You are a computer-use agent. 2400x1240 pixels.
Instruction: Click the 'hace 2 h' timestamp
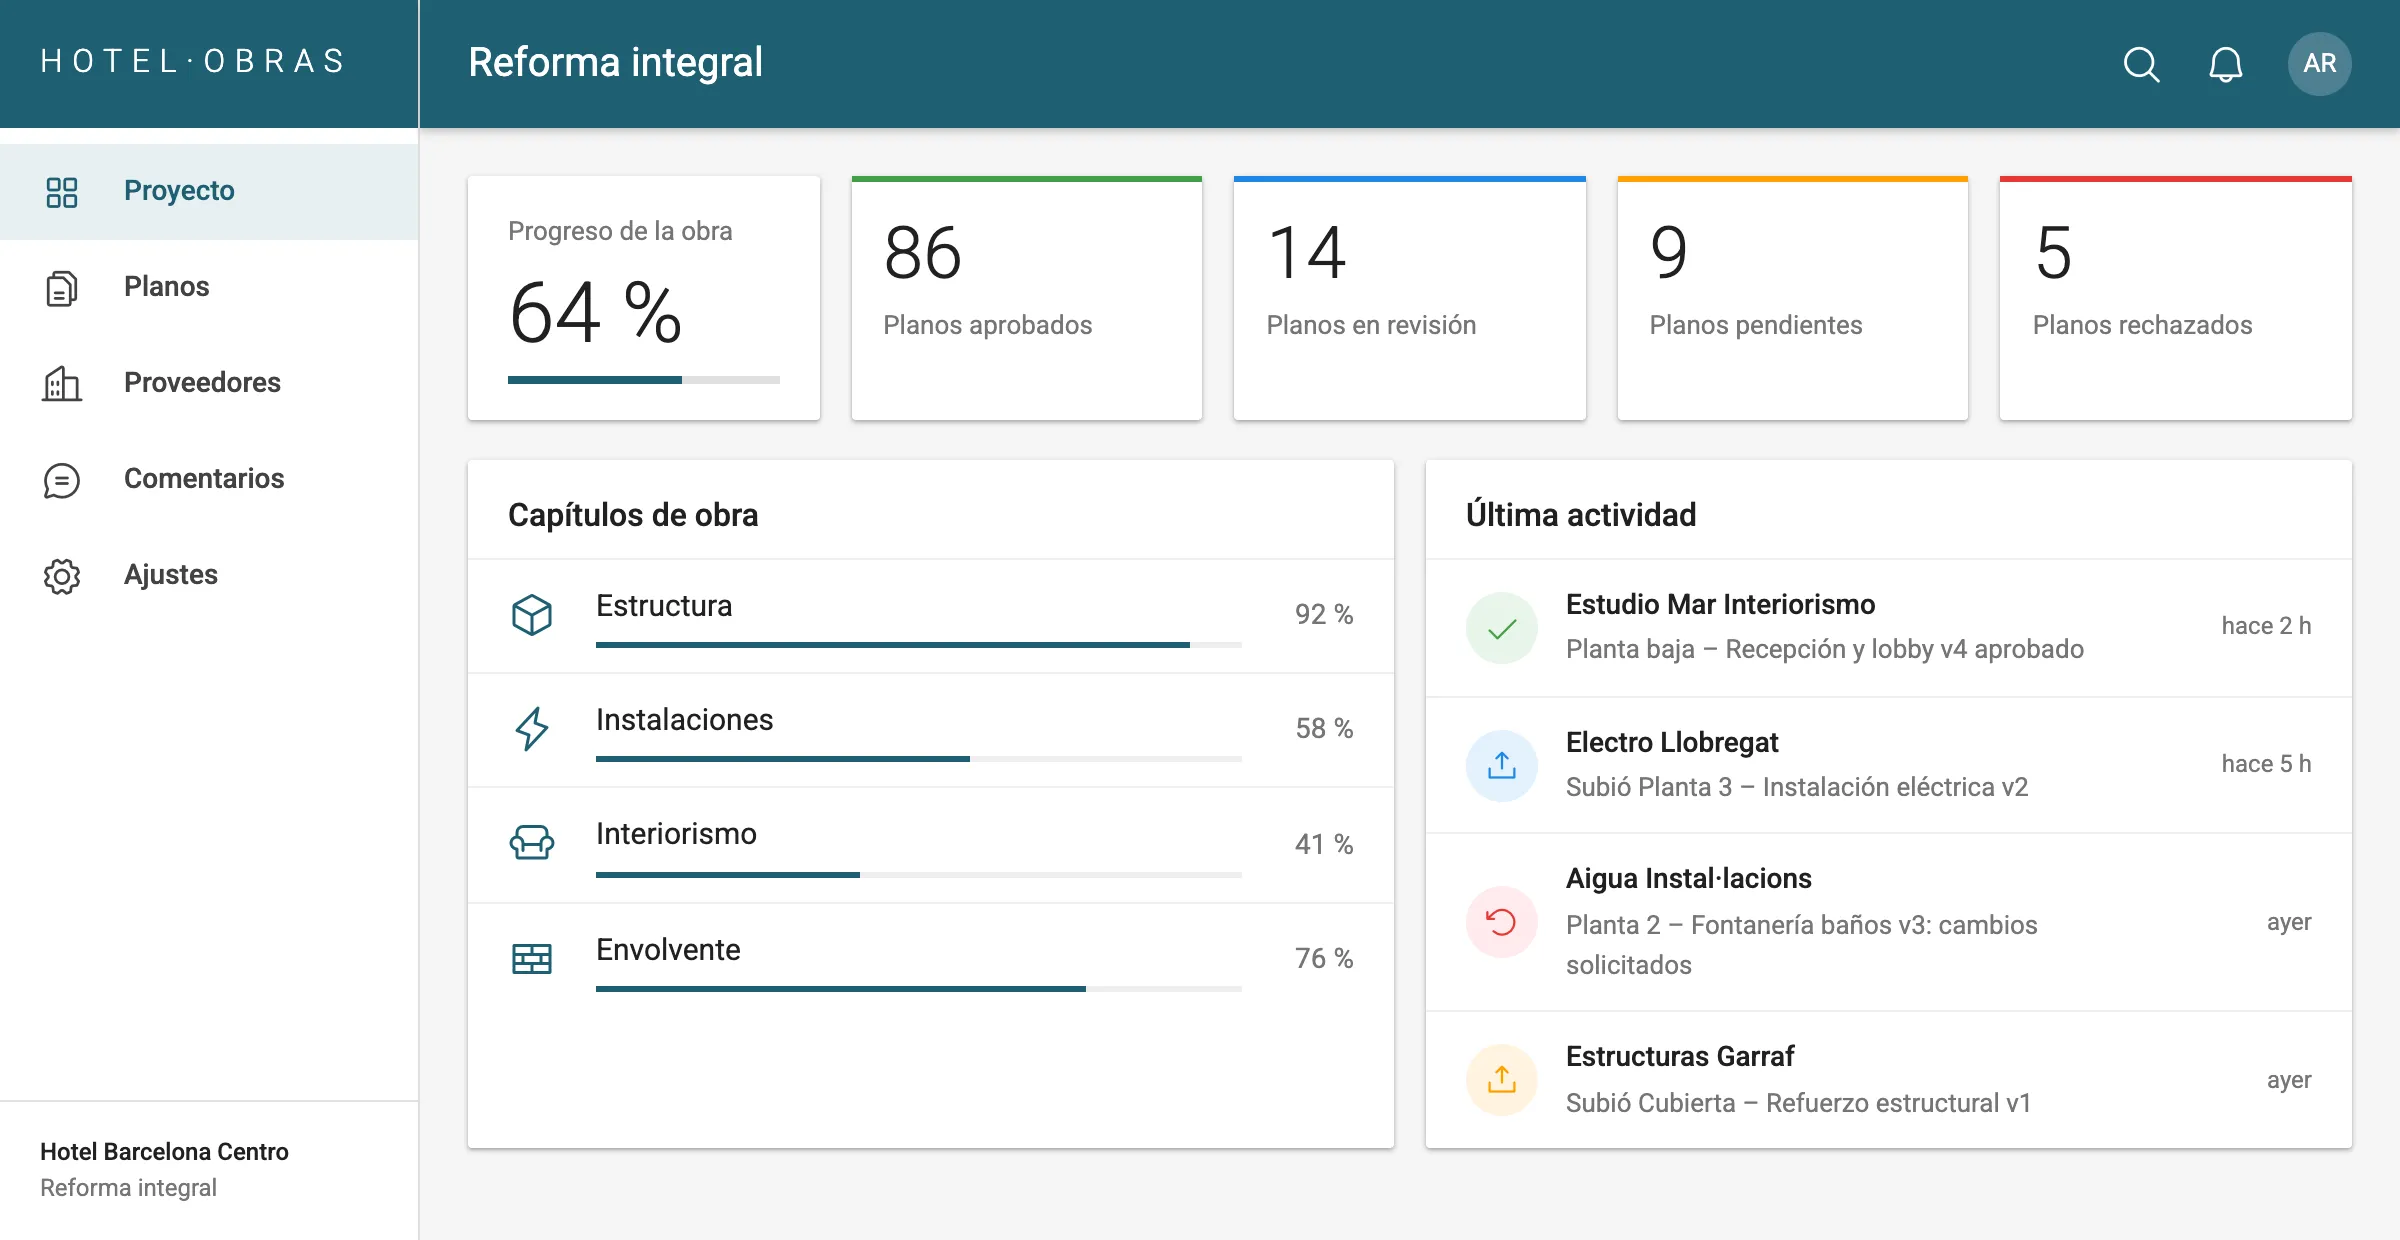tap(2266, 626)
